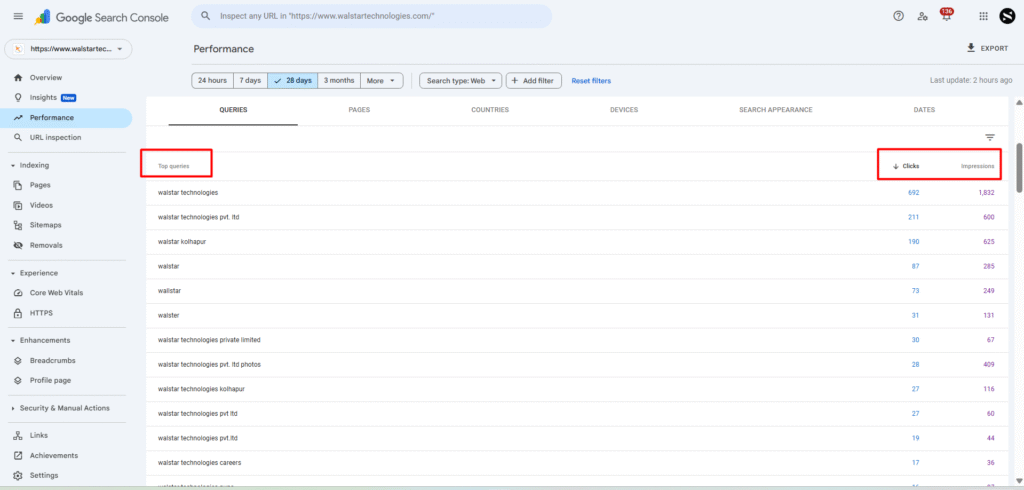The image size is (1024, 490).
Task: Open the account profile avatar
Action: (x=1006, y=16)
